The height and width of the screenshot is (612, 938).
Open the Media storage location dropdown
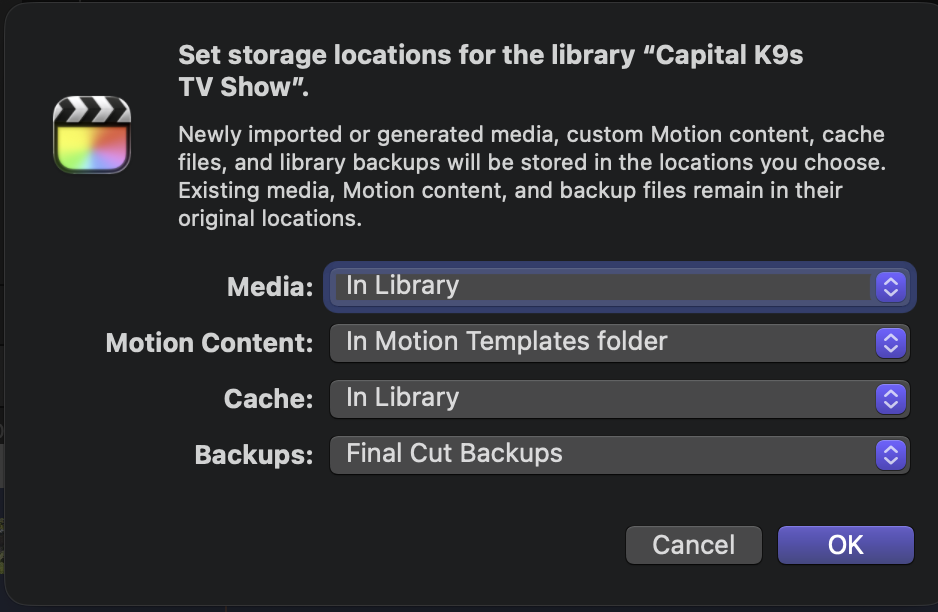(x=602, y=287)
